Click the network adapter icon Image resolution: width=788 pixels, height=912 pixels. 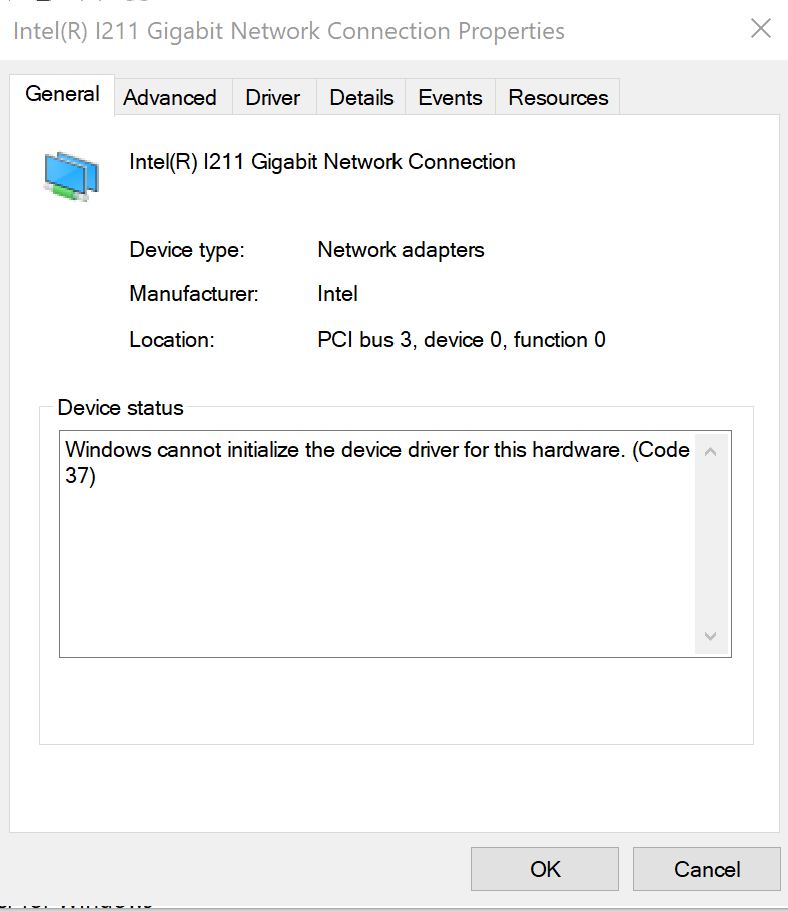pyautogui.click(x=71, y=175)
